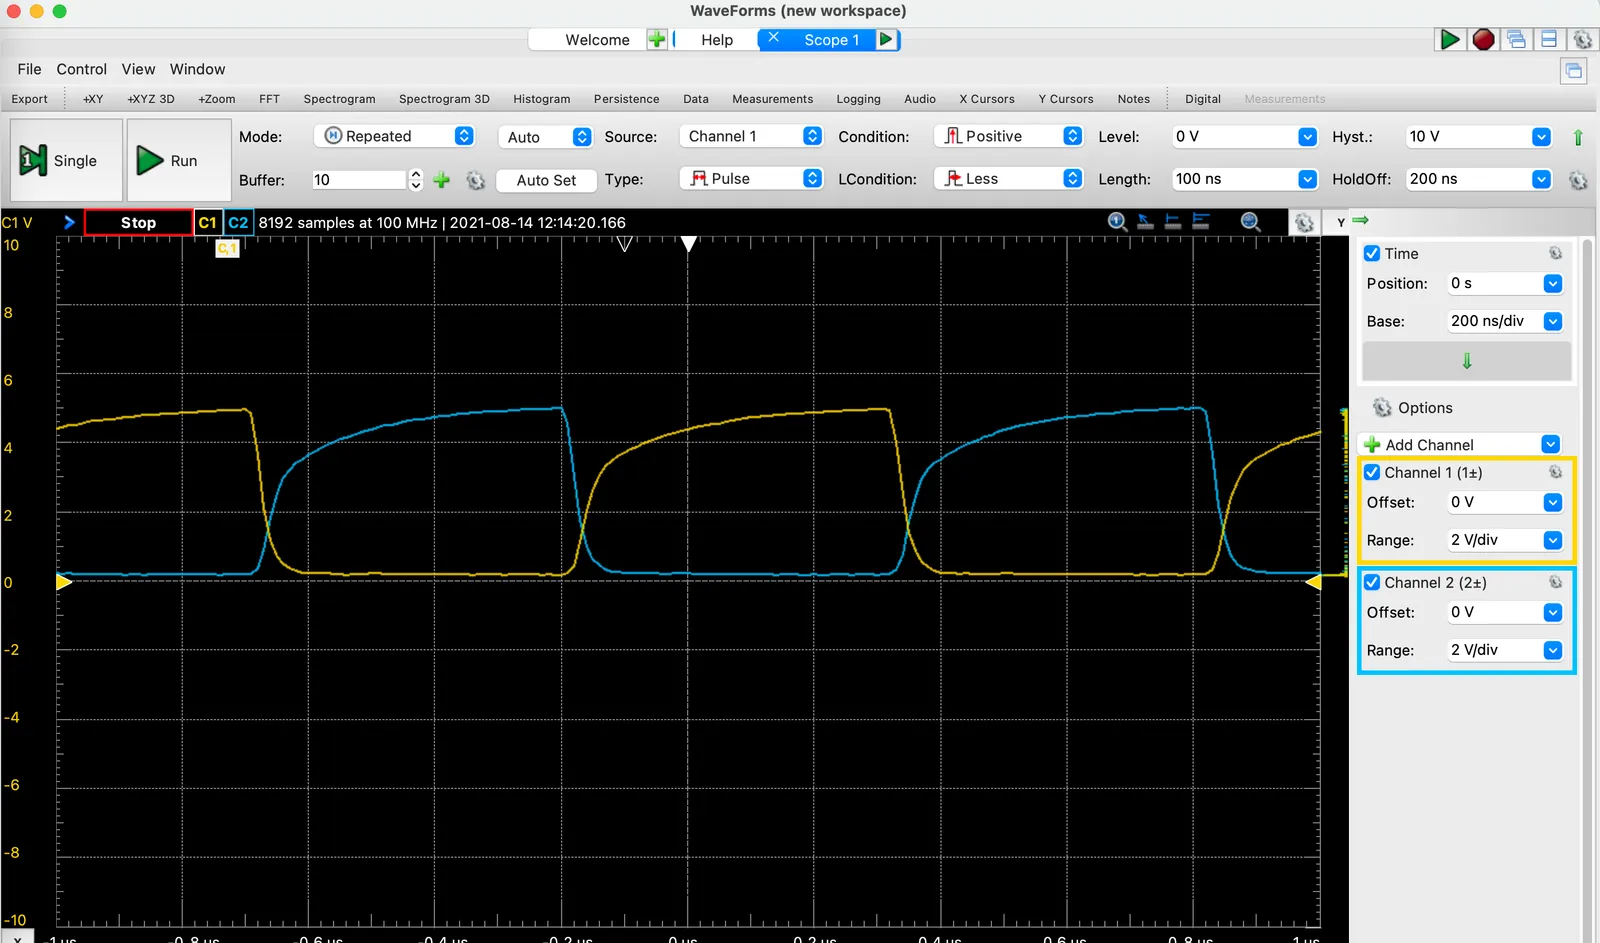Add a buffer with the green plus icon
The image size is (1600, 943).
point(441,180)
